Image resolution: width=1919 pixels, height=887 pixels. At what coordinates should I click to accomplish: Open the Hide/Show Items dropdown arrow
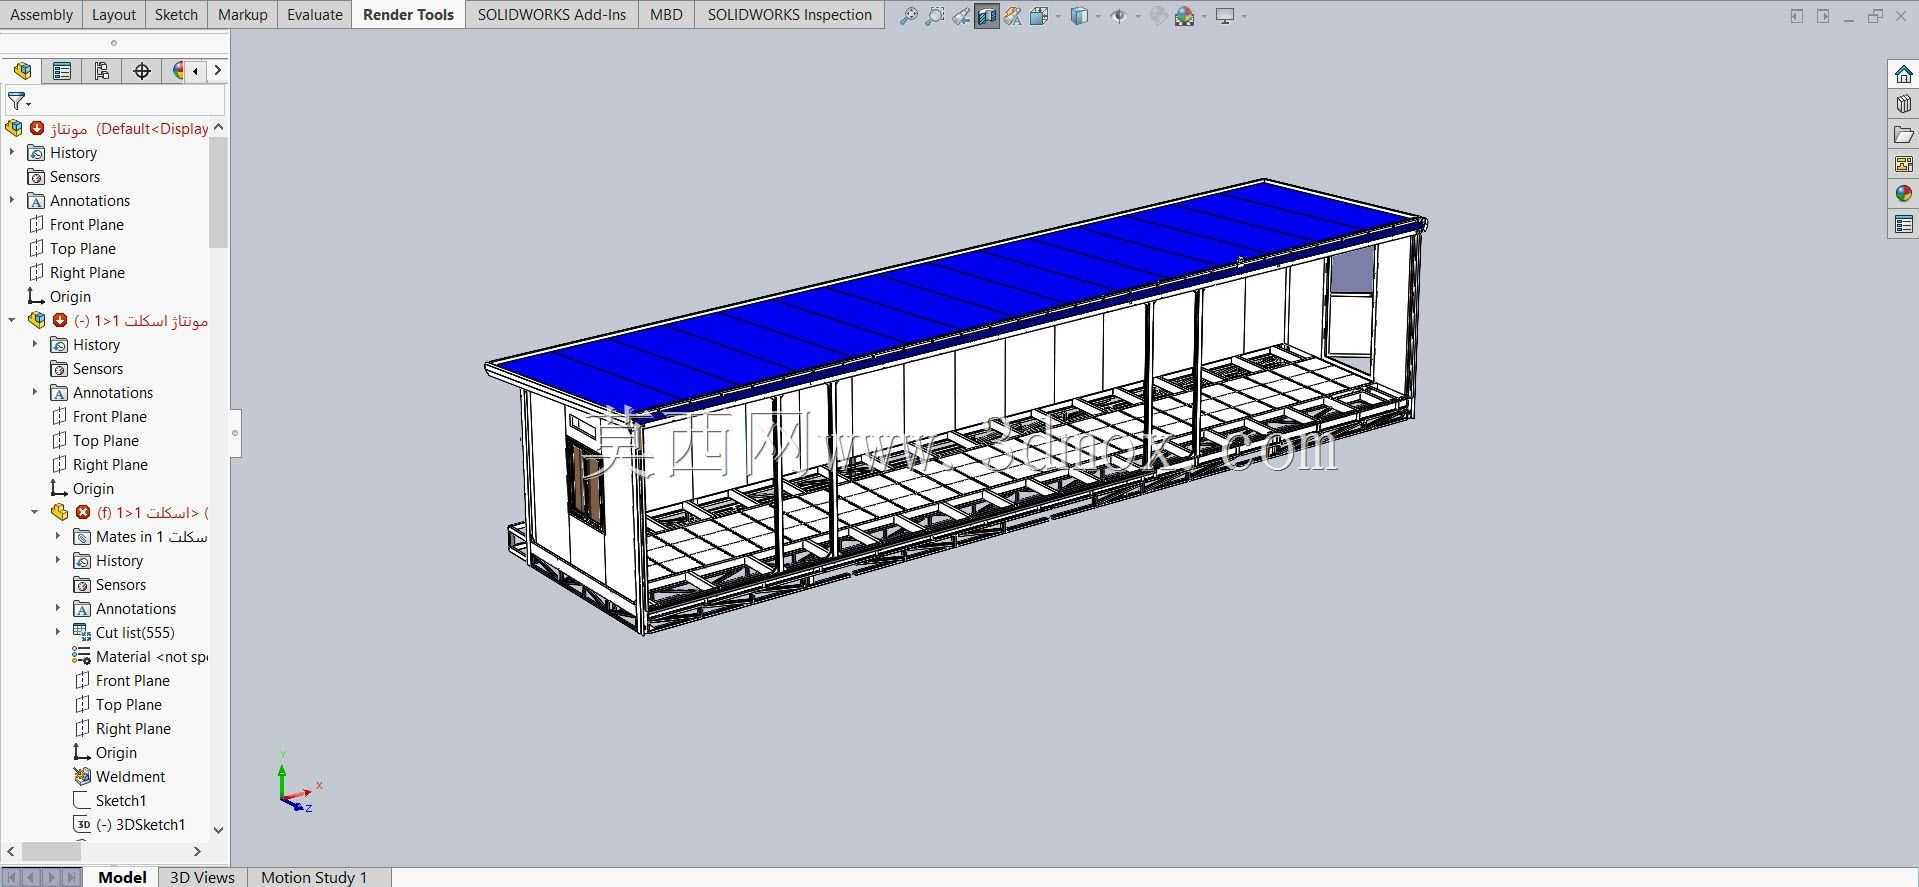coord(1138,16)
